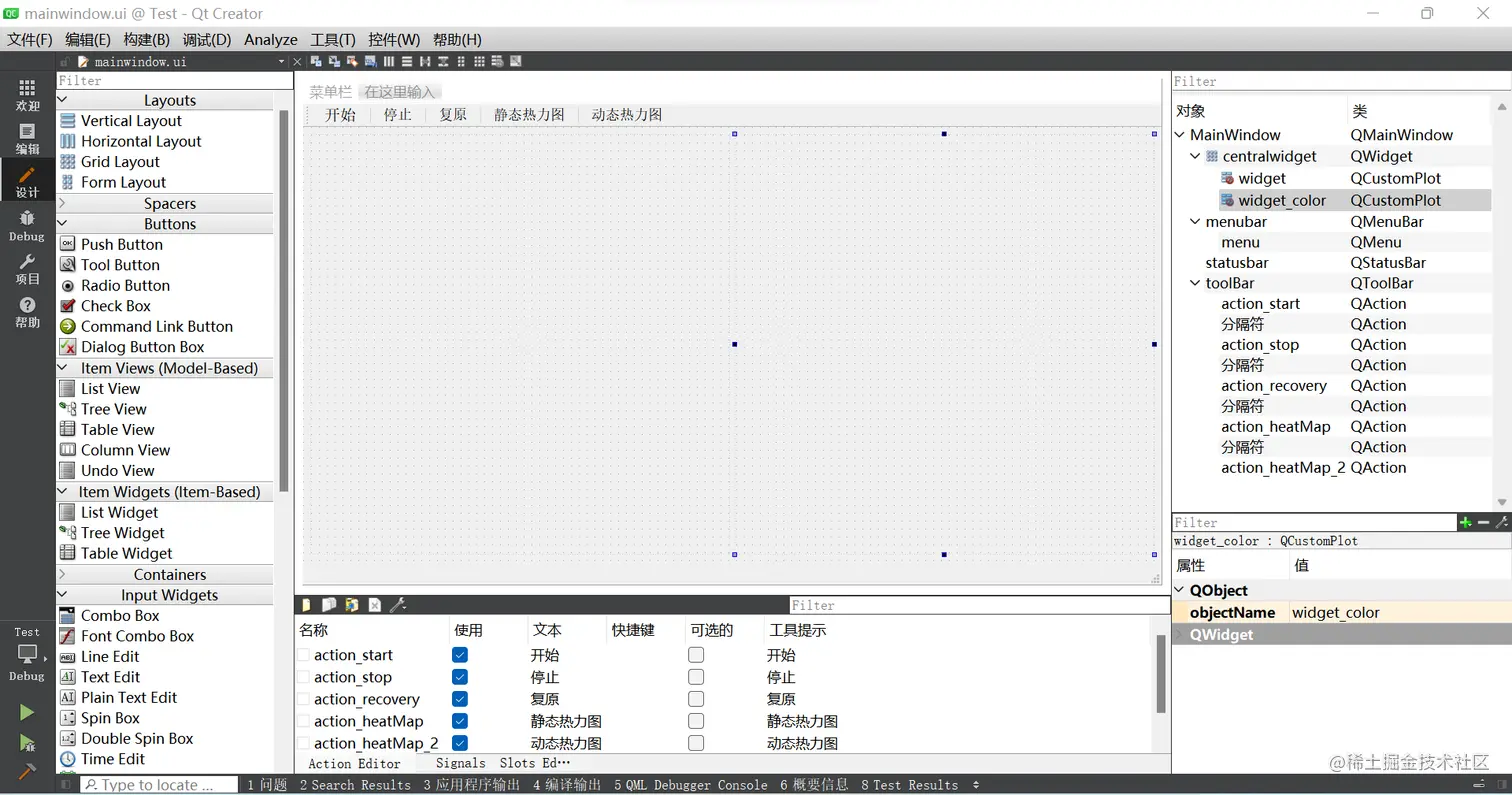Toggle 使用 checkbox for action_stop
The width and height of the screenshot is (1512, 795).
[x=460, y=677]
